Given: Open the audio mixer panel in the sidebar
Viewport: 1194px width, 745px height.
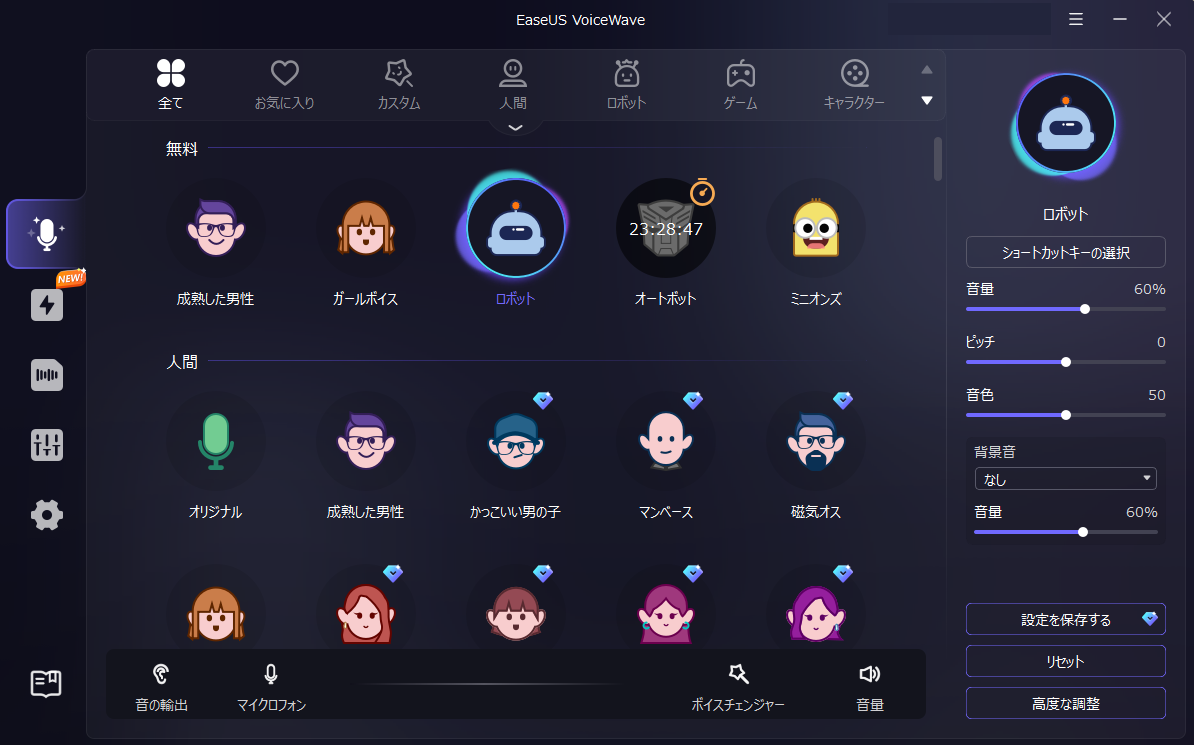Looking at the screenshot, I should point(46,445).
